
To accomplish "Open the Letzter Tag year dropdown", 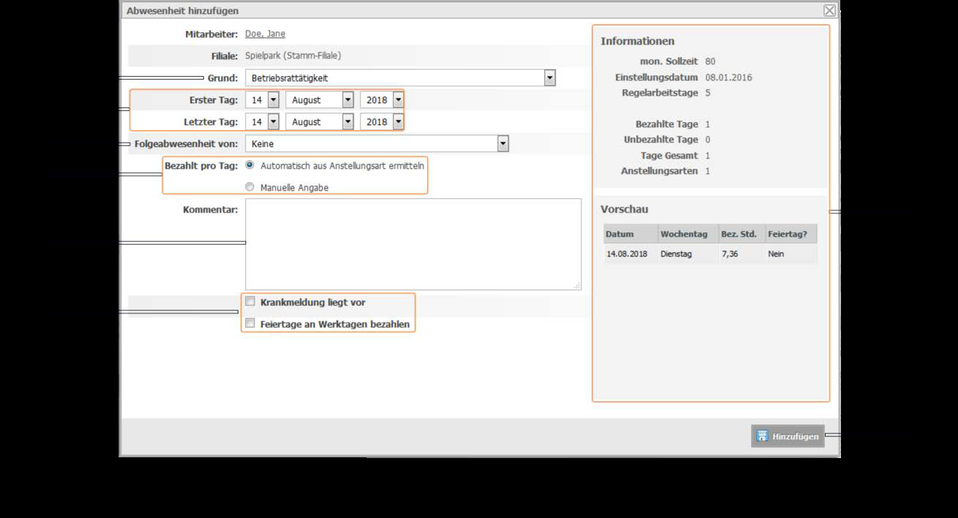I will (398, 122).
